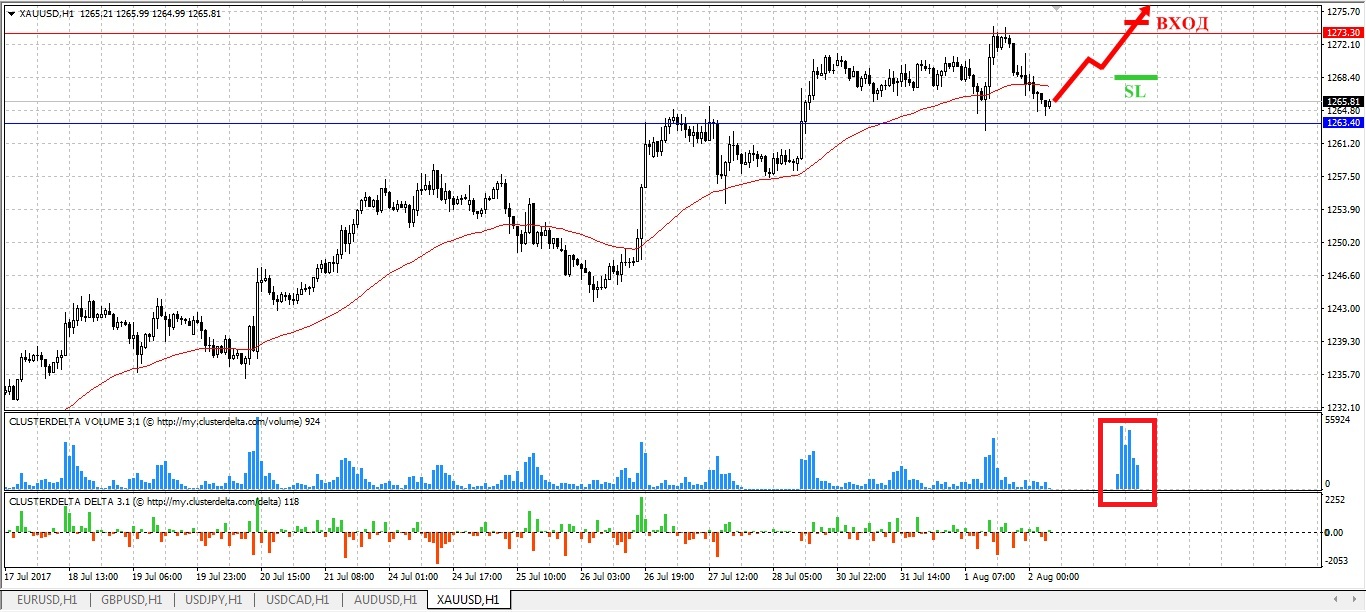Click the 24 Jul 01:00 time label

click(415, 577)
